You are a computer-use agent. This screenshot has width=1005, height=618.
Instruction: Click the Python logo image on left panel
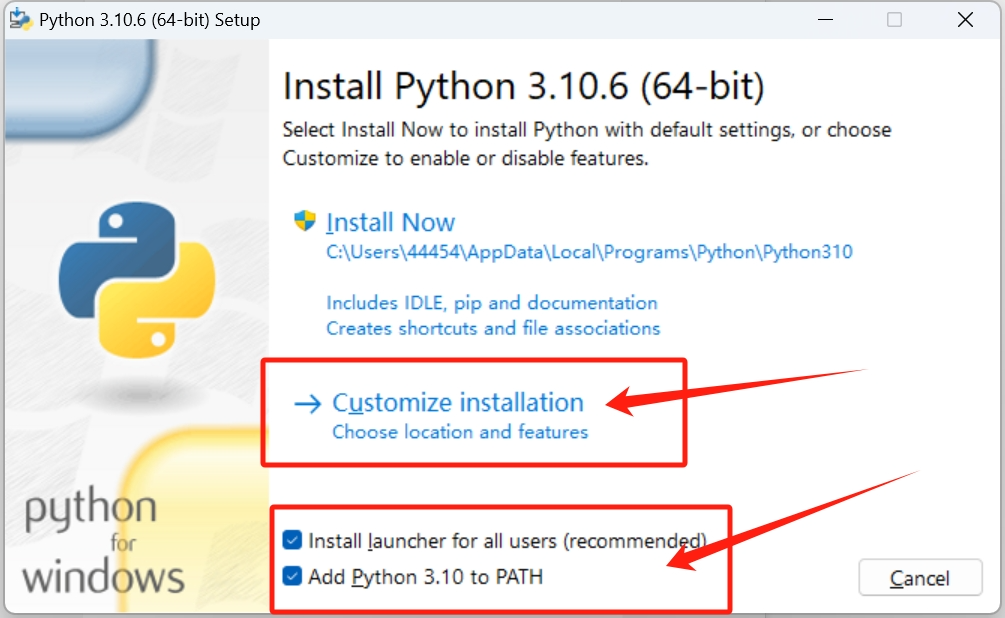137,280
